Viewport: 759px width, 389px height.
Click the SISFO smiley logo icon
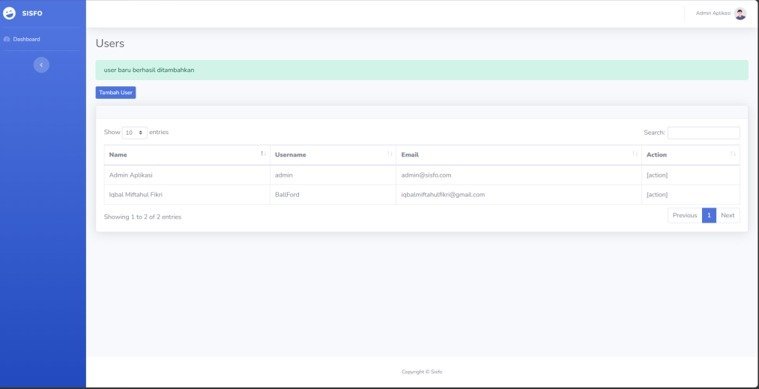pos(9,14)
